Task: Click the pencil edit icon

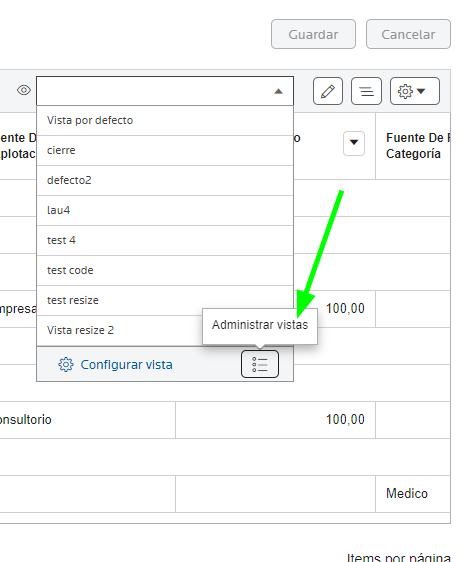Action: [328, 91]
